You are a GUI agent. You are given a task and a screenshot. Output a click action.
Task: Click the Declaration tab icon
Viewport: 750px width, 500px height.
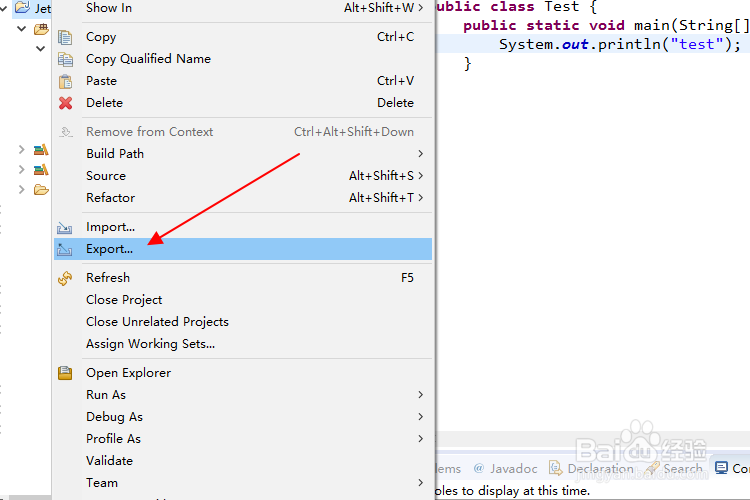(555, 468)
